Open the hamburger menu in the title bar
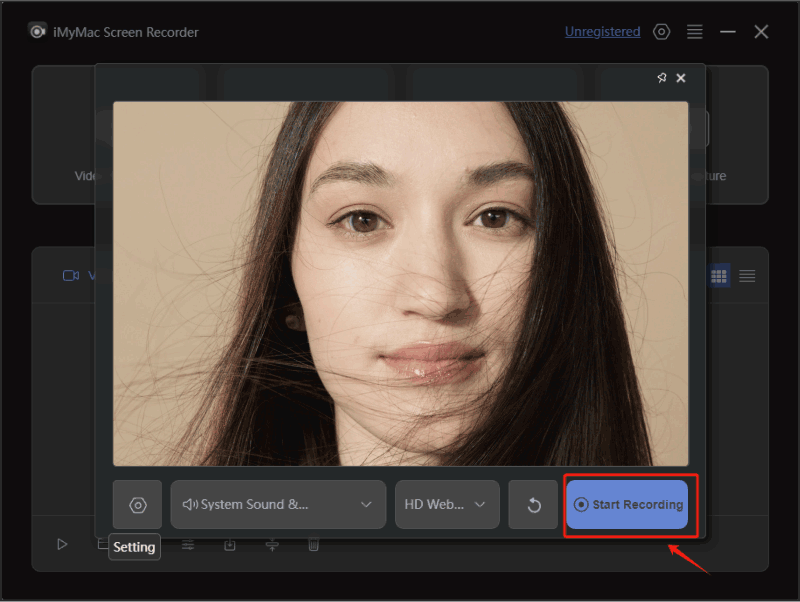 tap(695, 31)
